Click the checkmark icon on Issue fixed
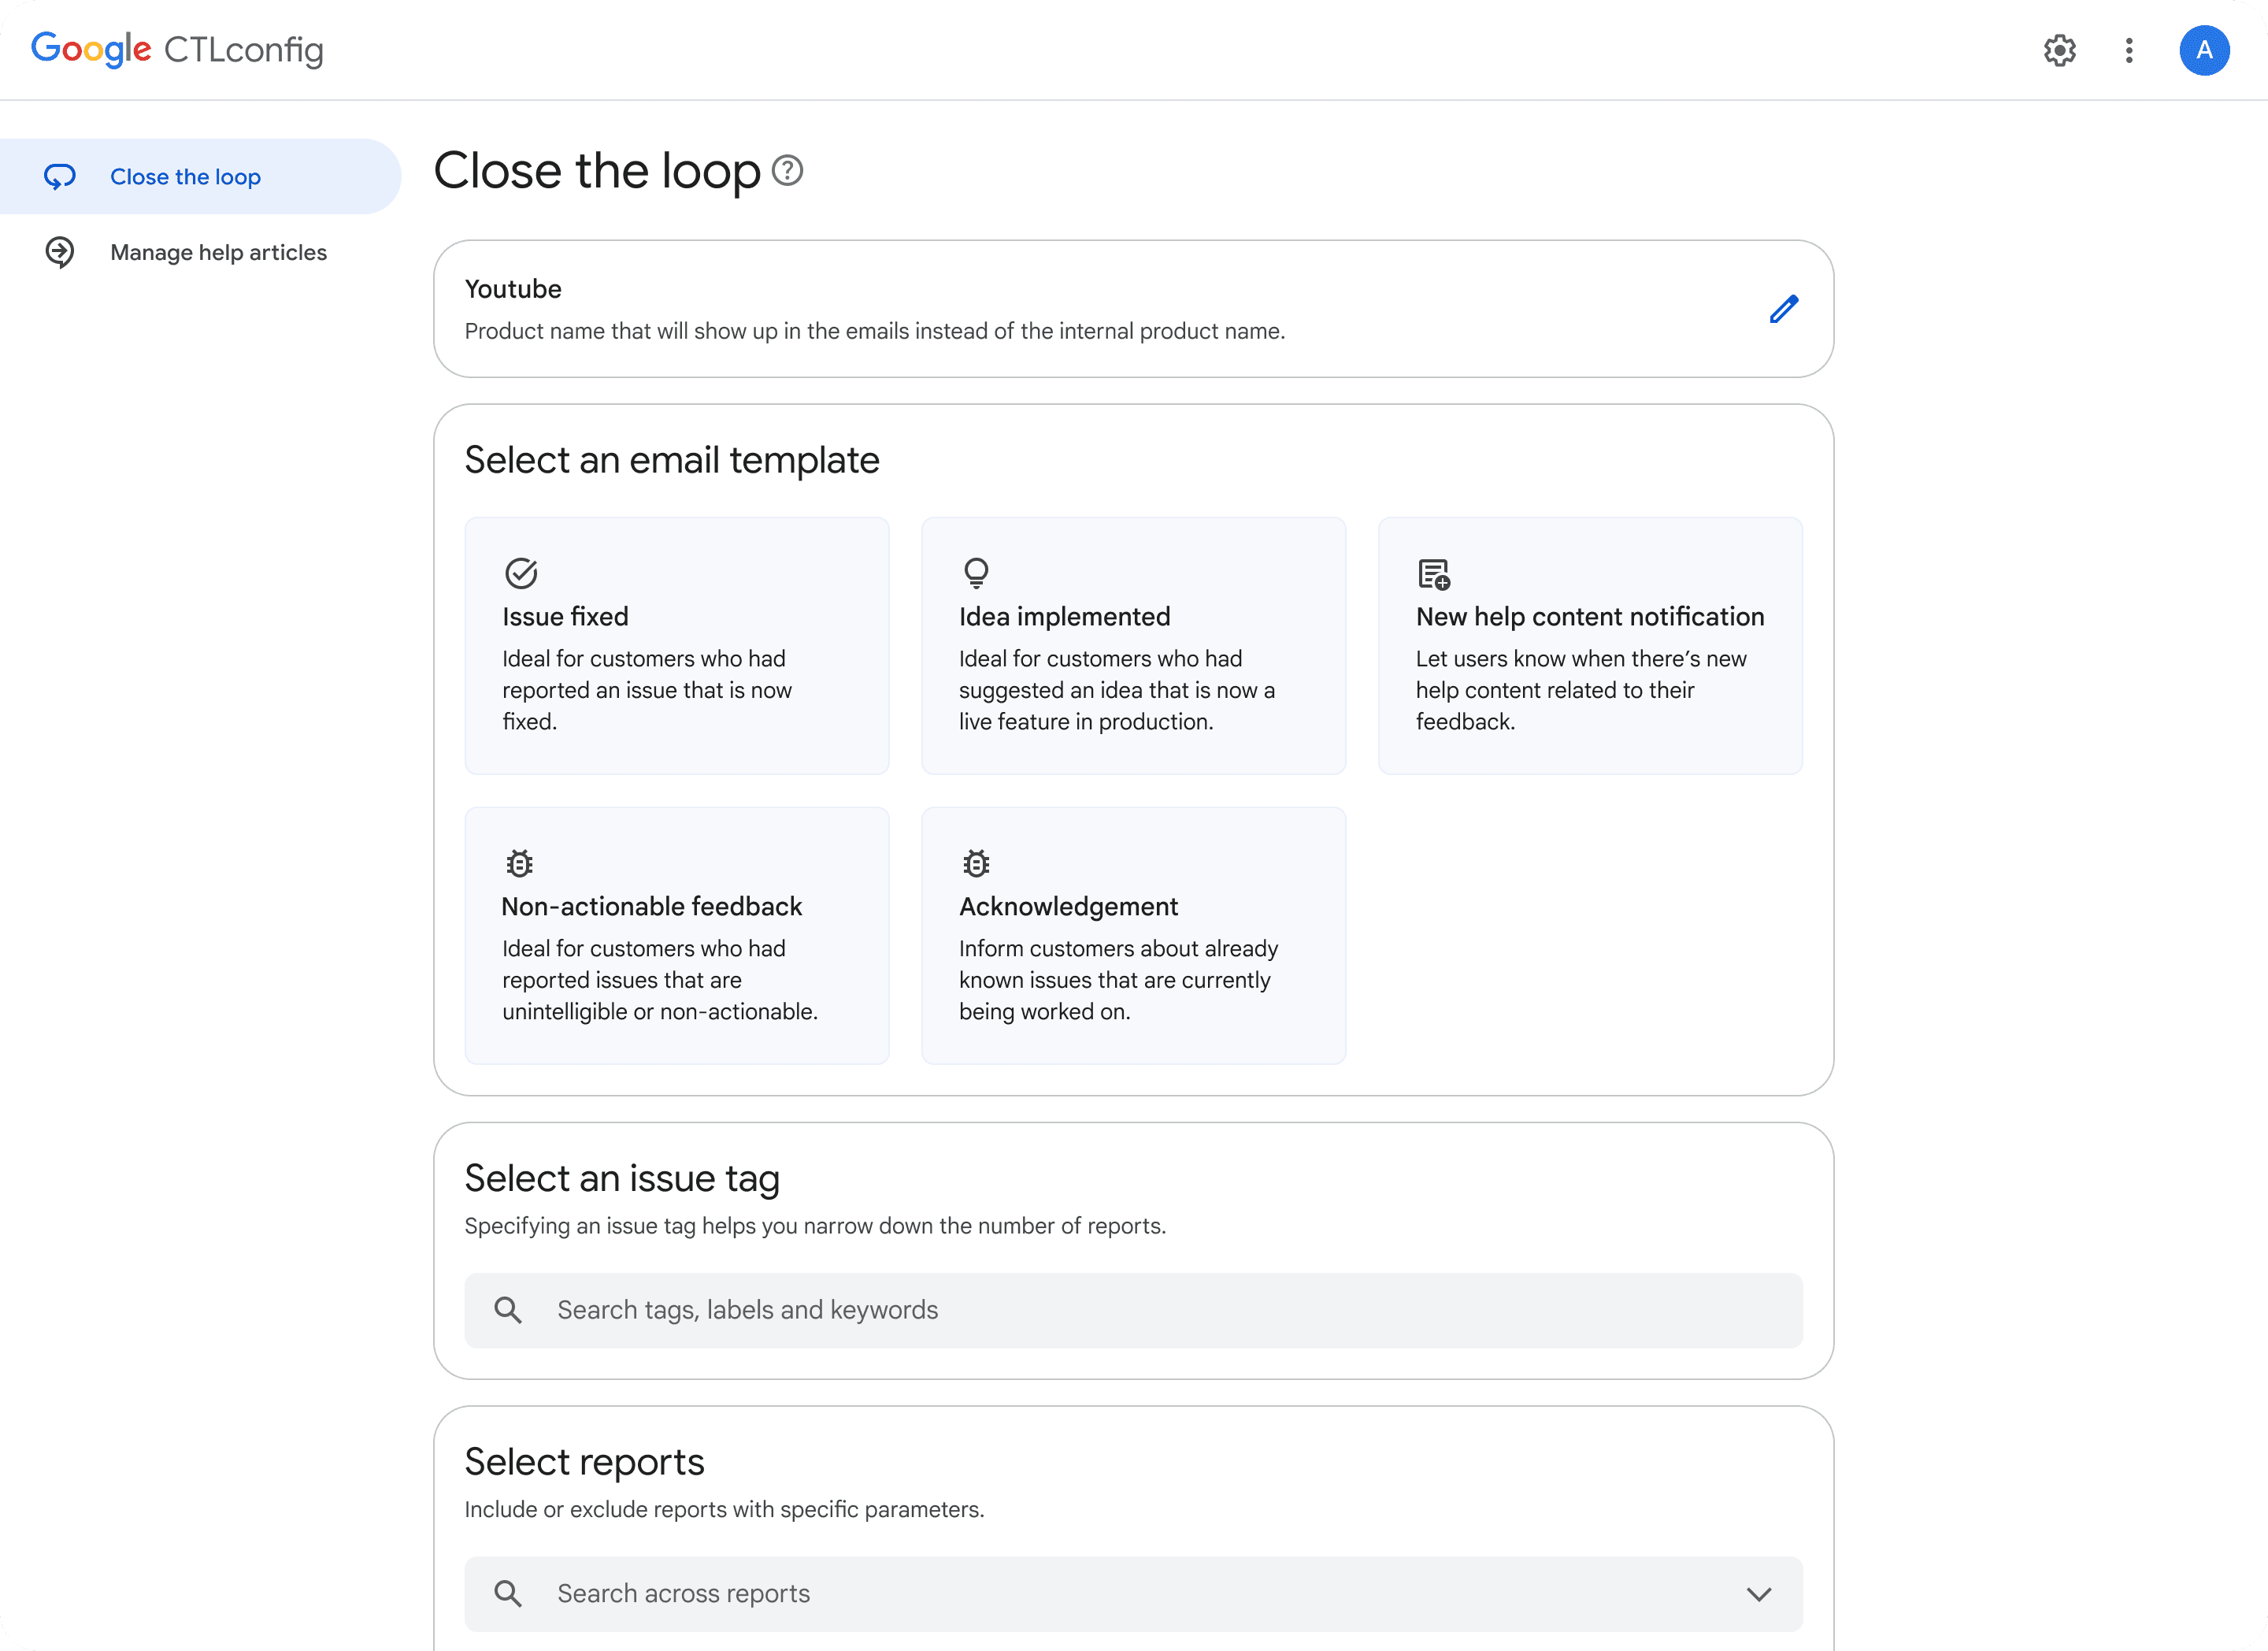This screenshot has height=1651, width=2268. pyautogui.click(x=521, y=573)
